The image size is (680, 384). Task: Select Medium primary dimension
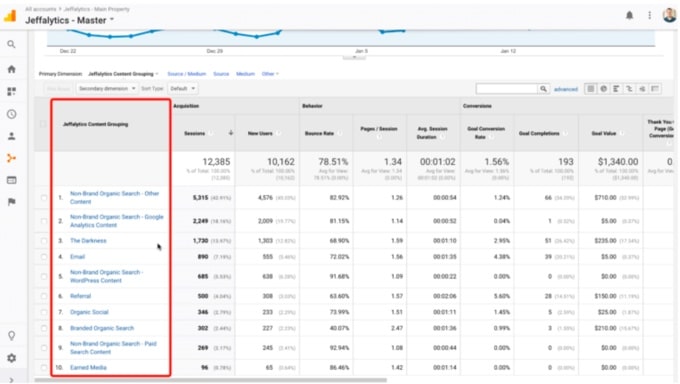(245, 74)
